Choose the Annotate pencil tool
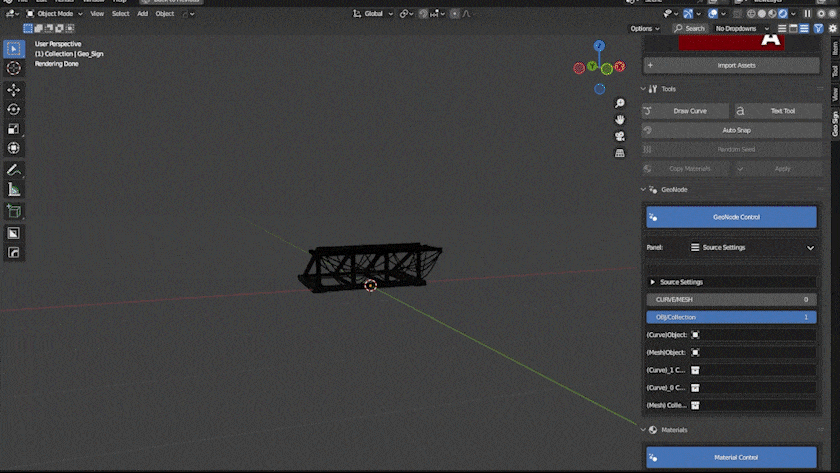 pos(14,170)
